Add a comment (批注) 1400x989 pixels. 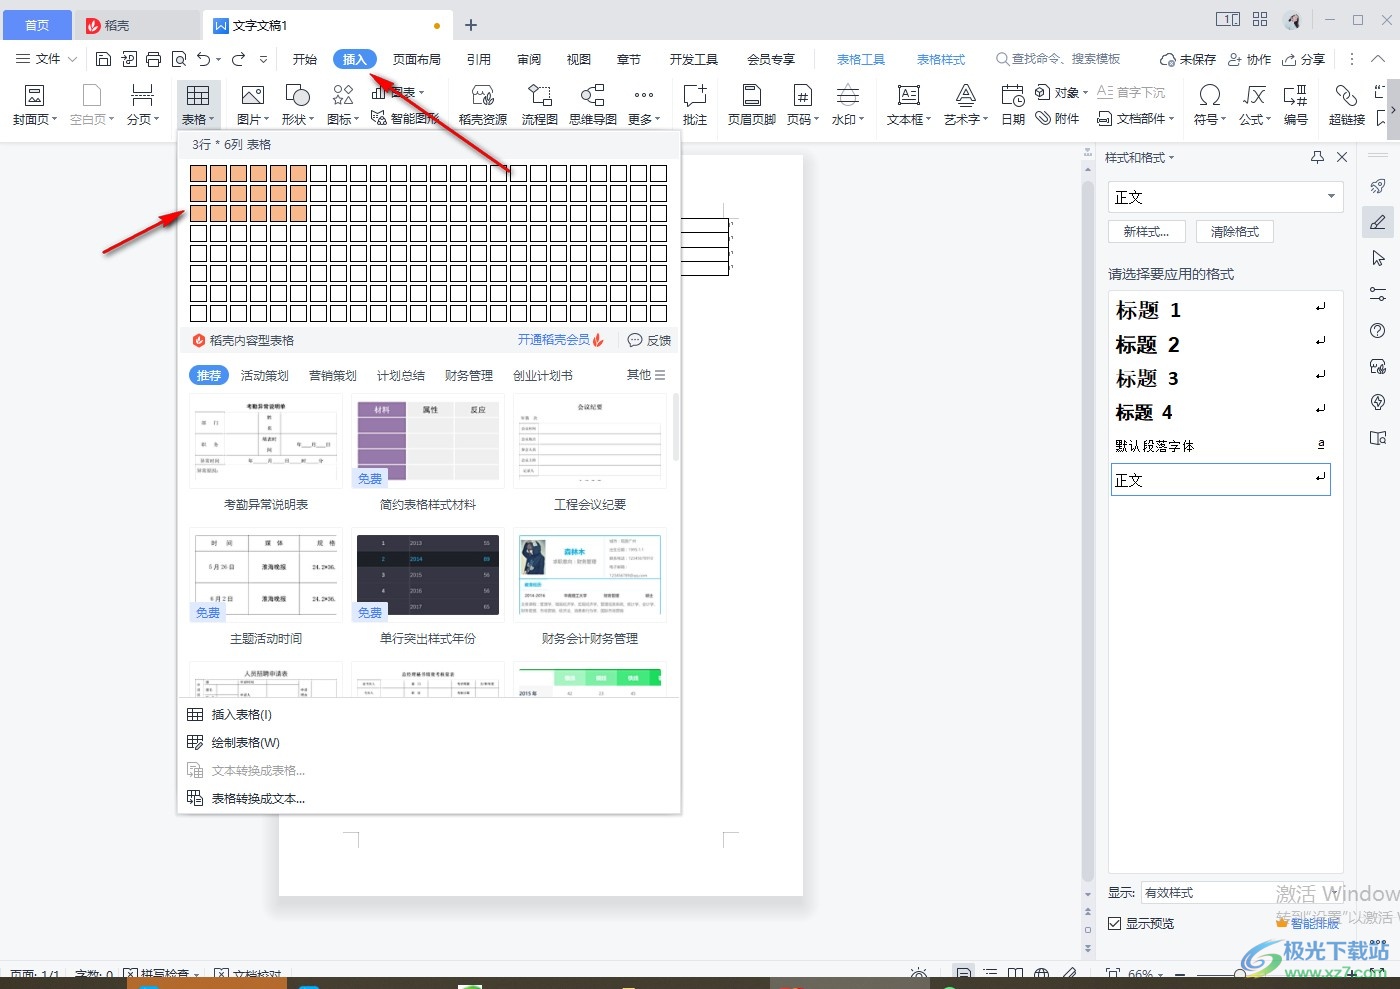(695, 105)
